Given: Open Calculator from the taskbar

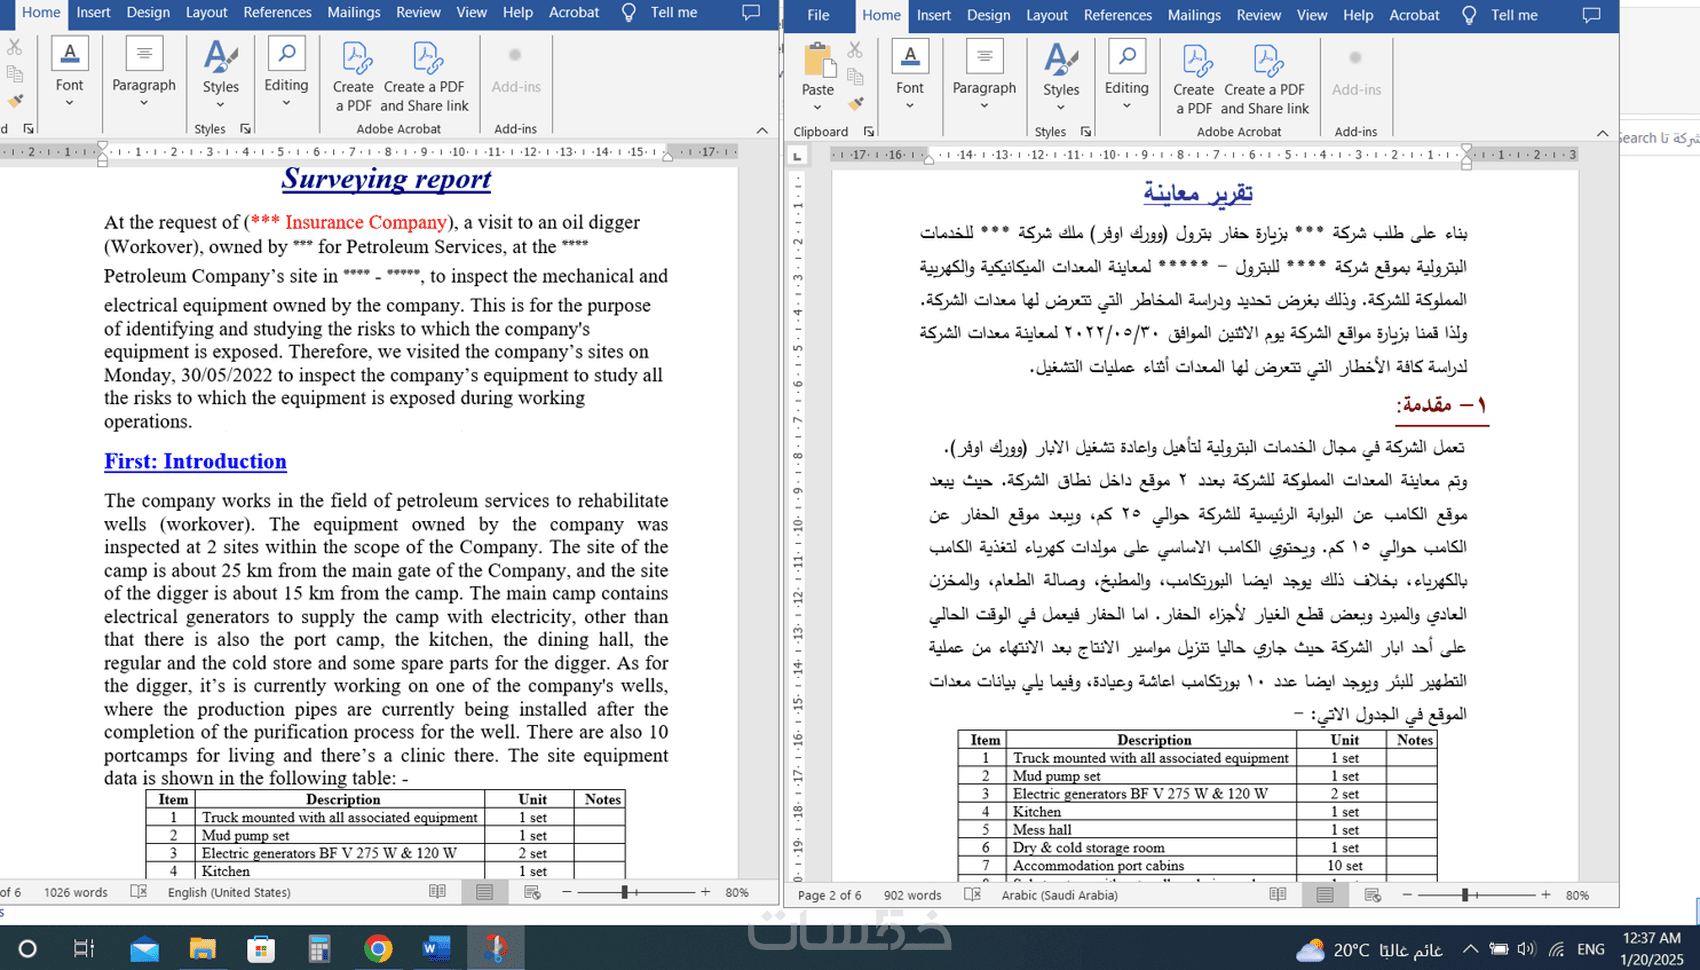Looking at the screenshot, I should pyautogui.click(x=319, y=948).
